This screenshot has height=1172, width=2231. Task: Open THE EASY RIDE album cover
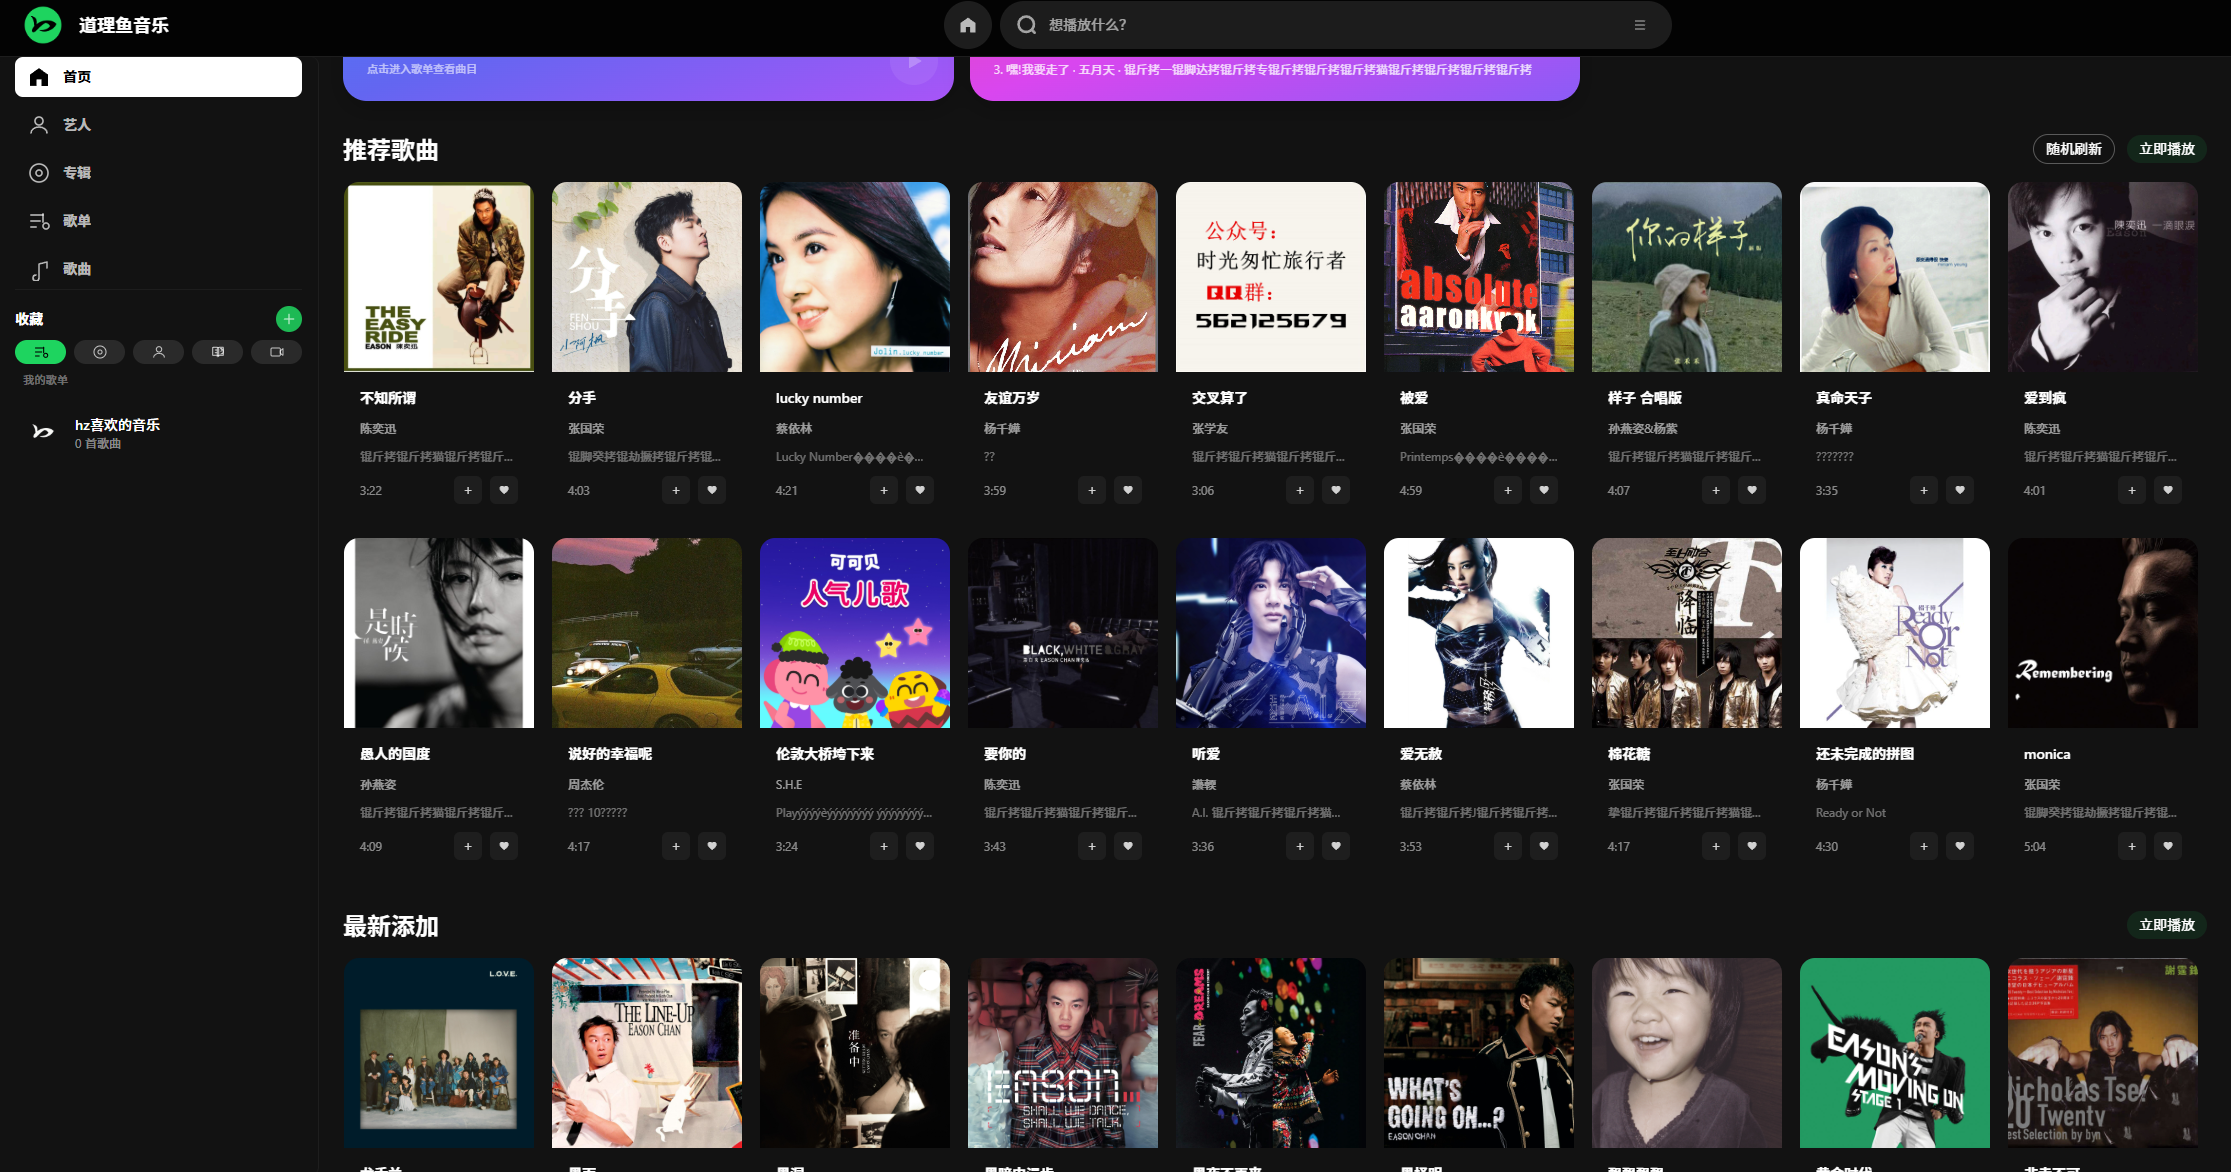(439, 277)
